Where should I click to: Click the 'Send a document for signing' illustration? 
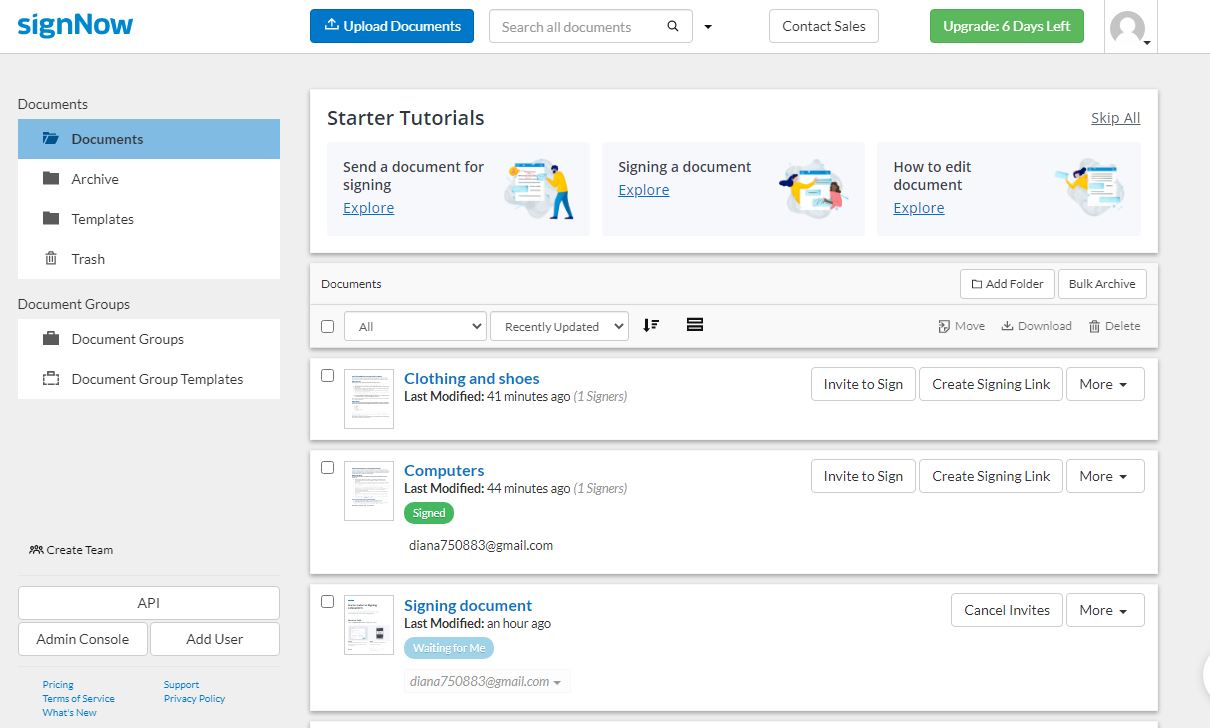(x=540, y=188)
